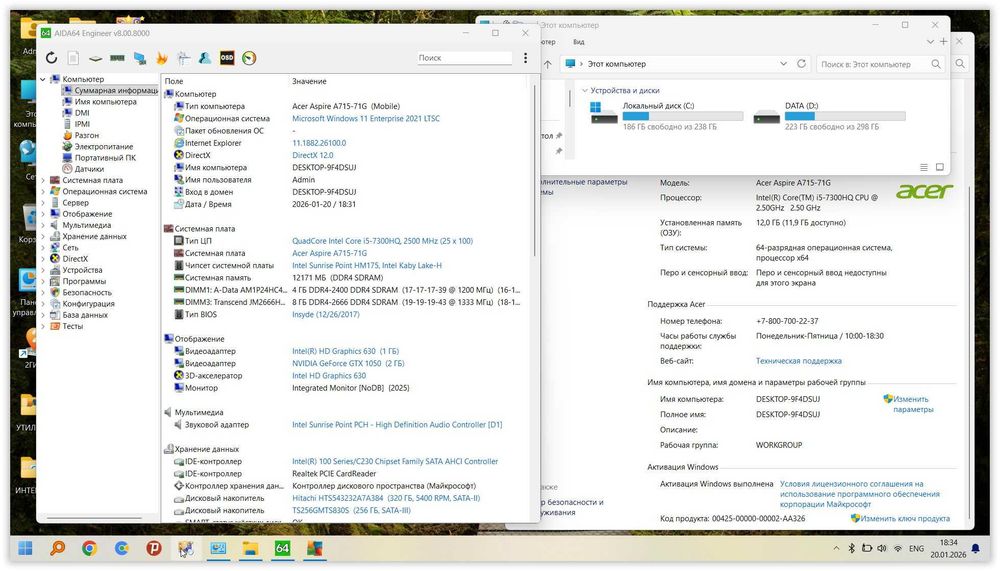Screen dimensions: 1000x571
Task: Expand the Сеть tree node
Action: pyautogui.click(x=43, y=248)
